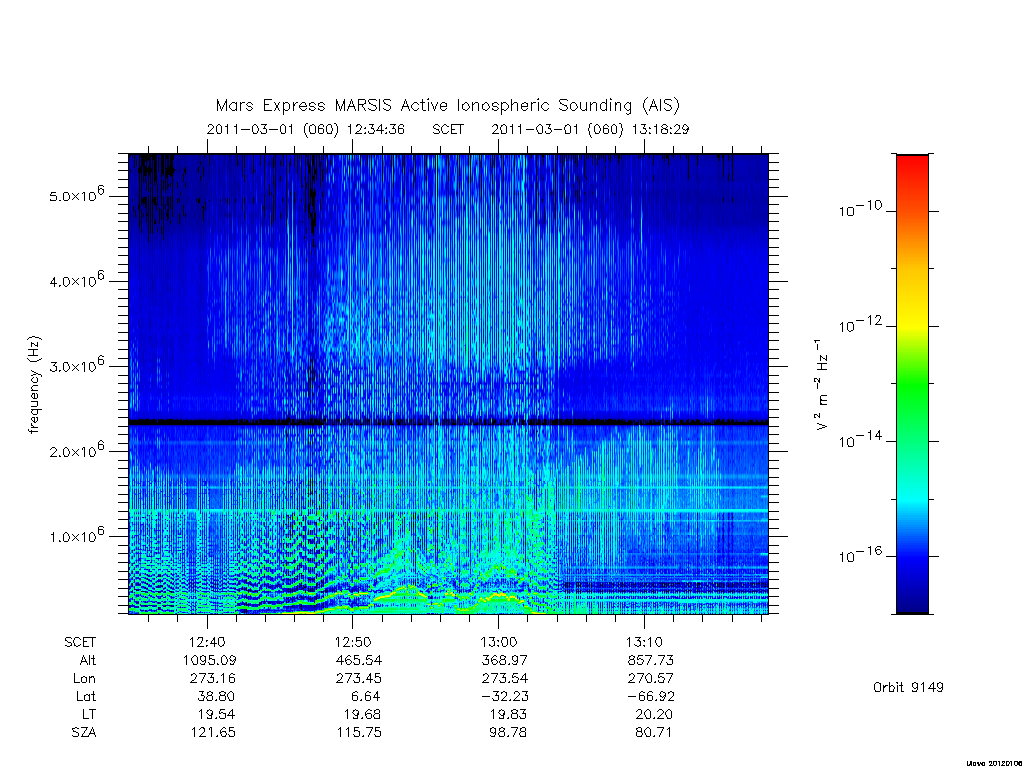This screenshot has width=1024, height=768.
Task: Click latitude value -32.23
Action: tap(504, 696)
